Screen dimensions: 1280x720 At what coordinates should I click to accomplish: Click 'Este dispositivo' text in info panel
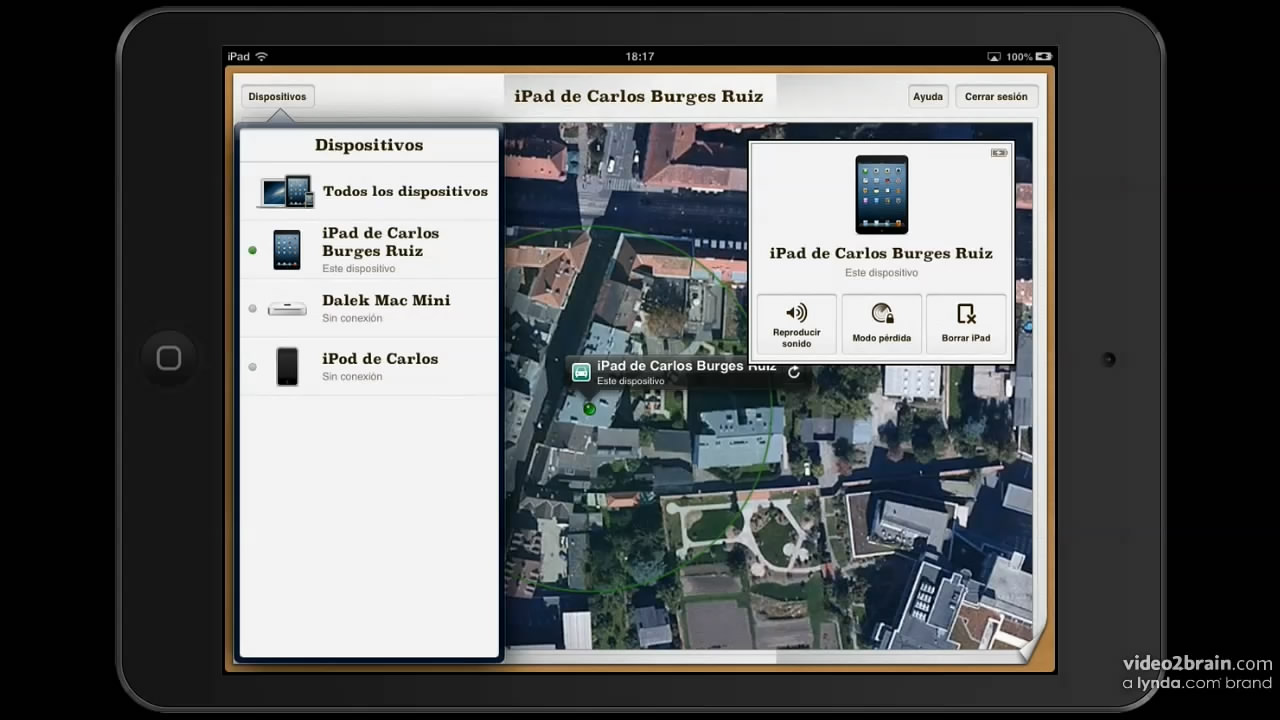881,272
